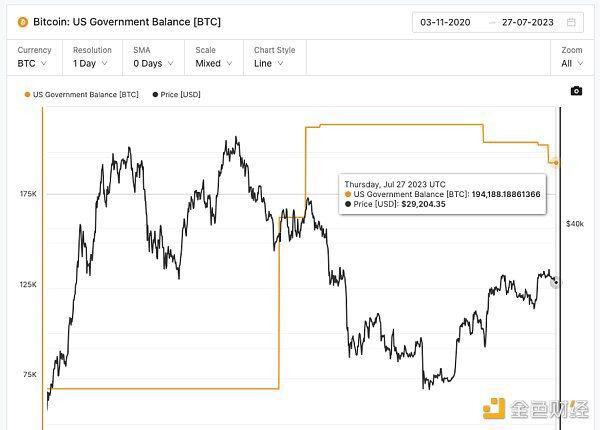Click the orange data point on balance line

[x=556, y=163]
